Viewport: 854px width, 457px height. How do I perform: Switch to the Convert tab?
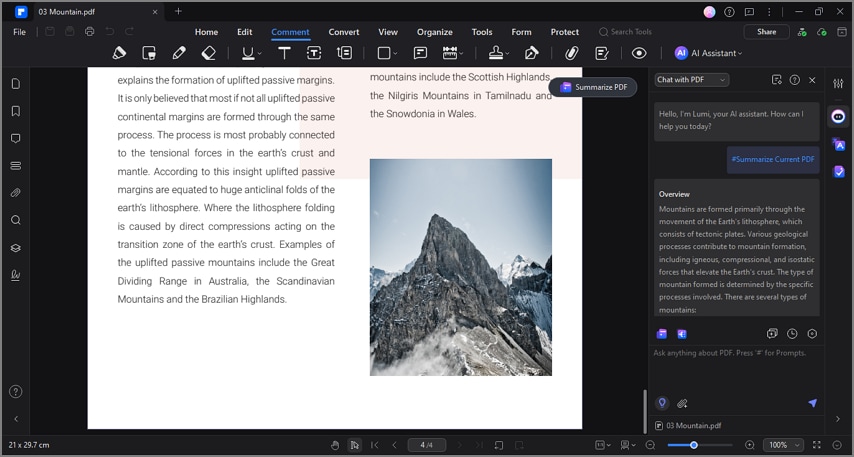coord(344,32)
